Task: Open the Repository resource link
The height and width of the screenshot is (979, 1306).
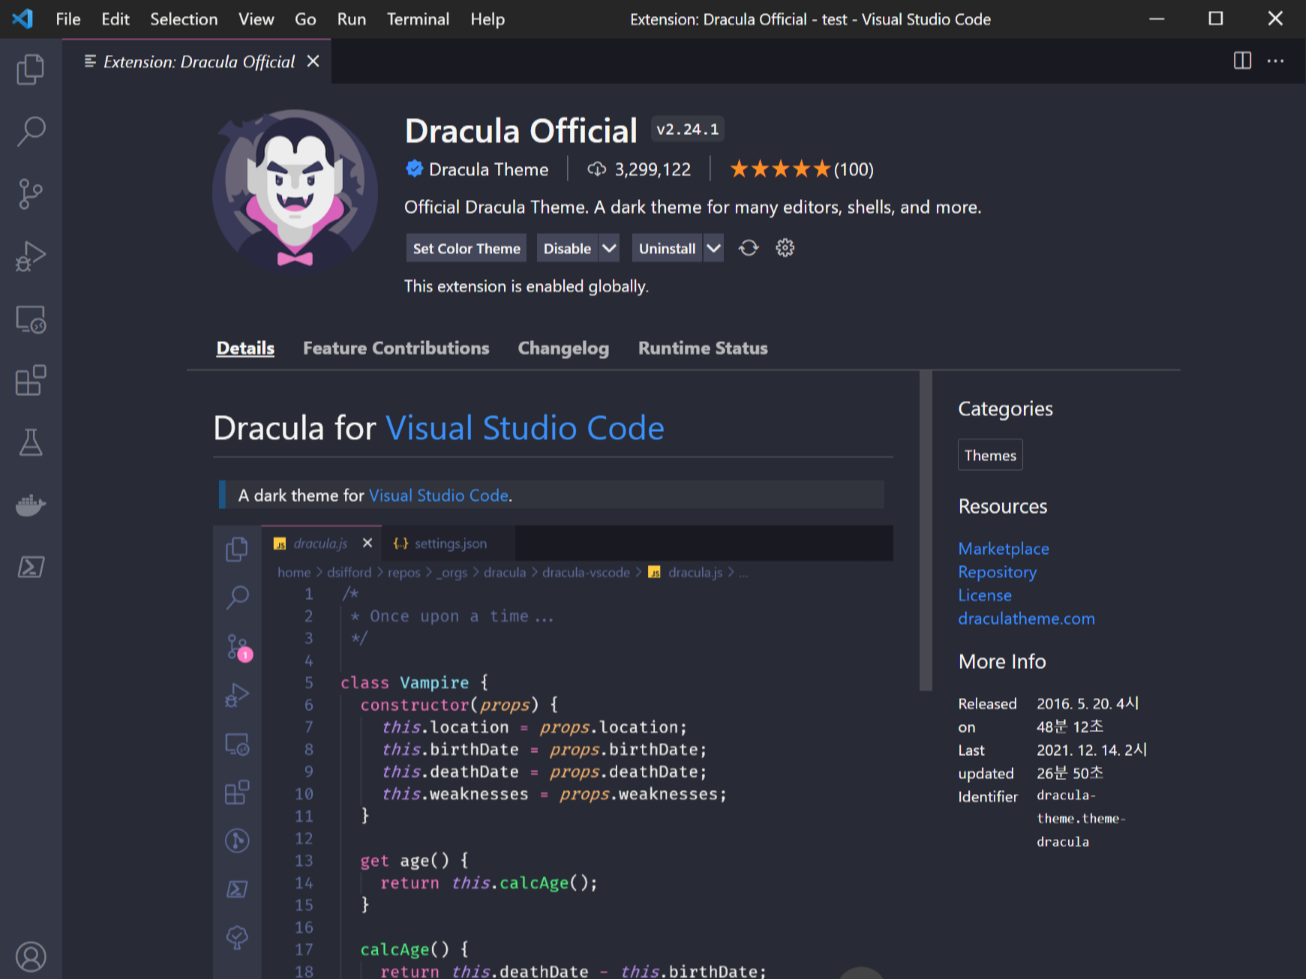Action: (x=997, y=572)
